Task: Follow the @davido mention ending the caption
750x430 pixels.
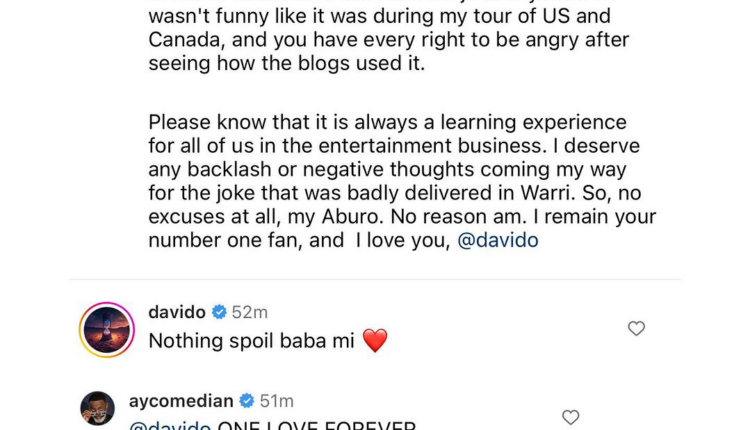Action: (x=498, y=241)
